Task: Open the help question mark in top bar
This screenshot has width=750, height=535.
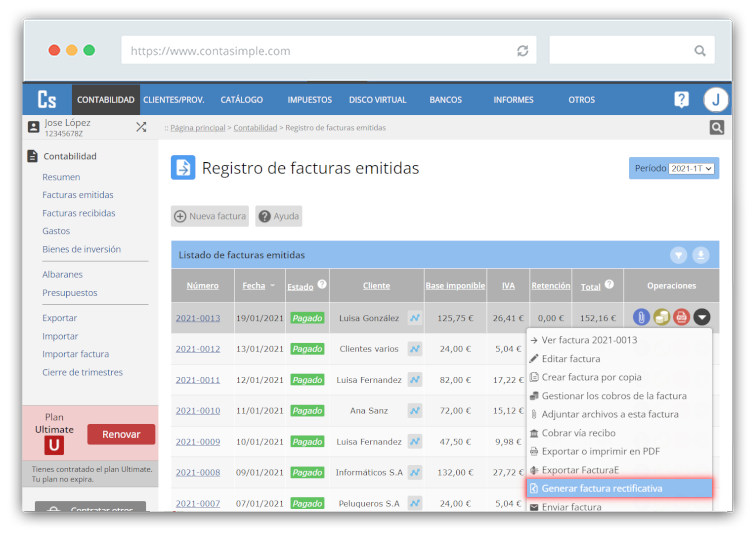Action: (x=681, y=99)
